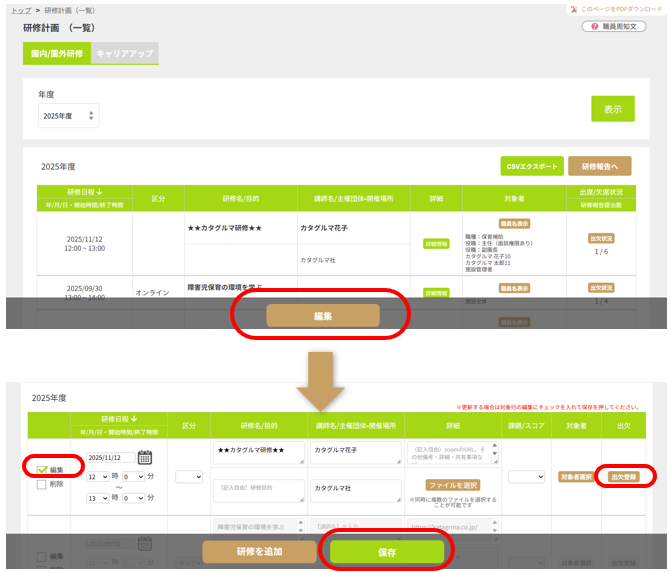The image size is (671, 572).
Task: Open 出欠状況 above the 1 / 6 count
Action: (601, 239)
